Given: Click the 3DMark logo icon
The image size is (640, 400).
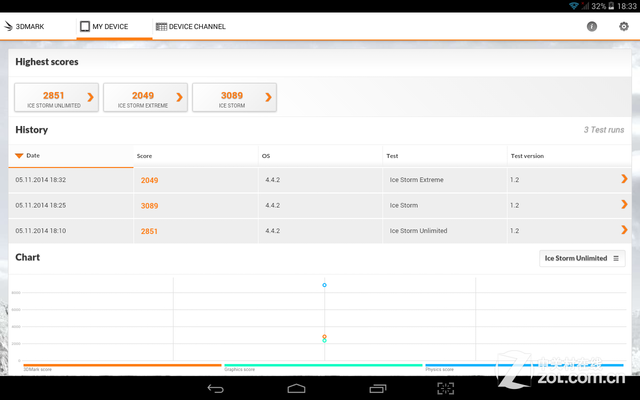Looking at the screenshot, I should [x=8, y=27].
